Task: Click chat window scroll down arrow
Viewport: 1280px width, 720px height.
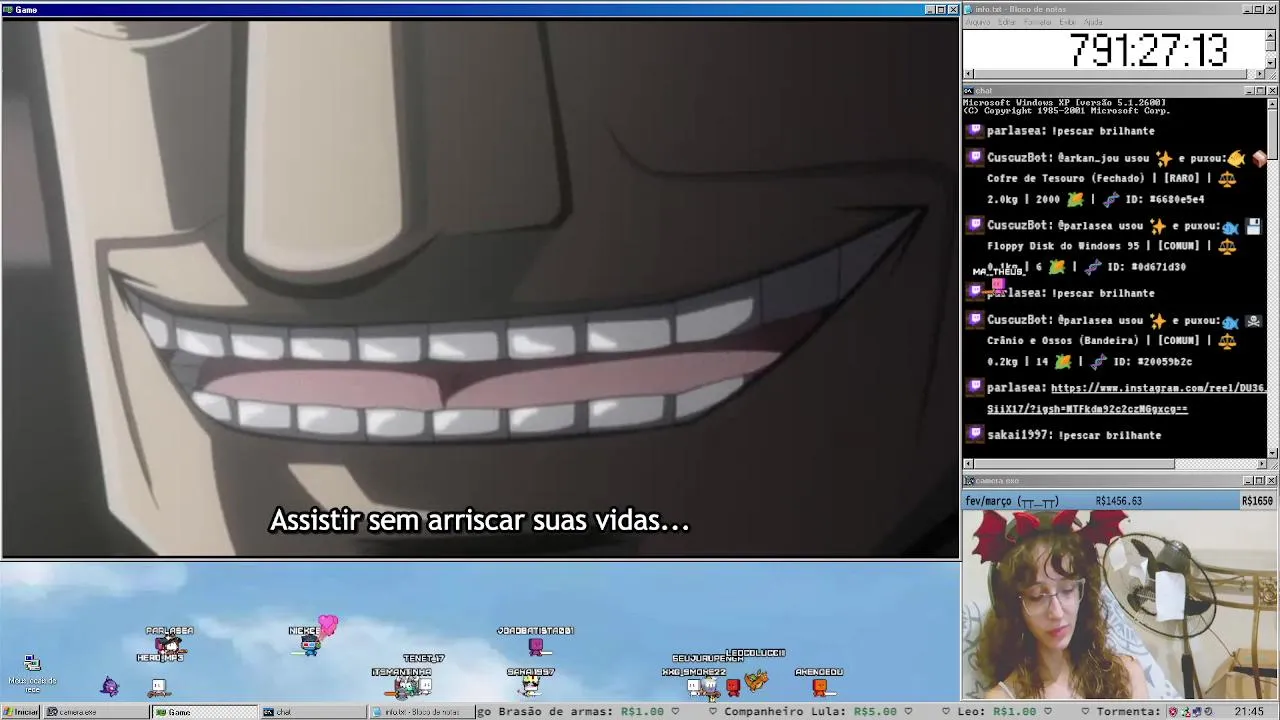Action: pyautogui.click(x=1272, y=453)
